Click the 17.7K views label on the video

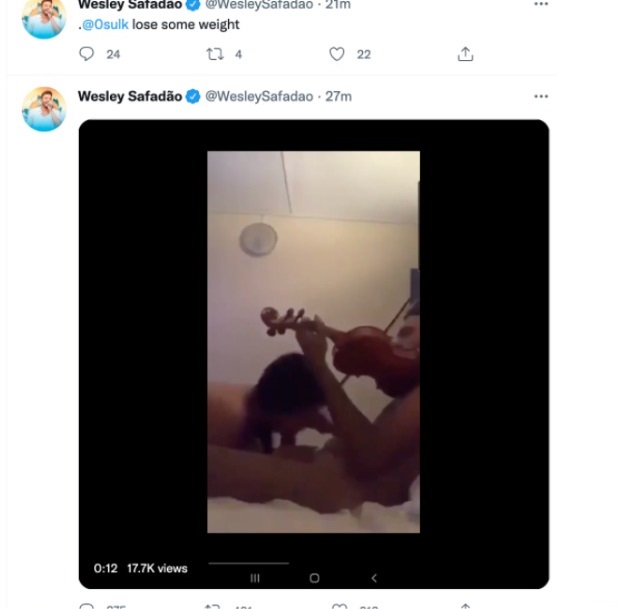coord(157,568)
